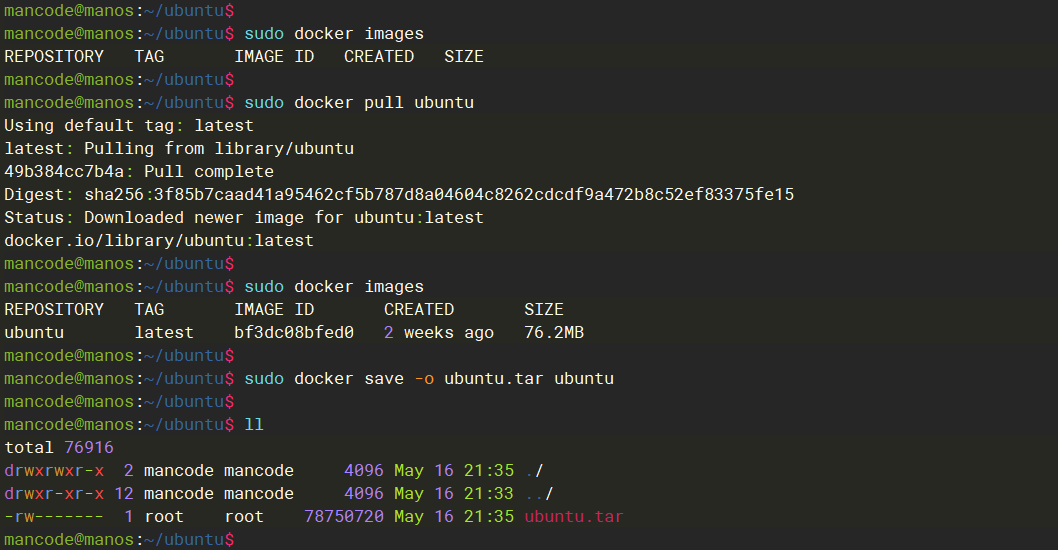The width and height of the screenshot is (1058, 550).
Task: Click the layer ID 49b384cc7b4a
Action: point(64,172)
